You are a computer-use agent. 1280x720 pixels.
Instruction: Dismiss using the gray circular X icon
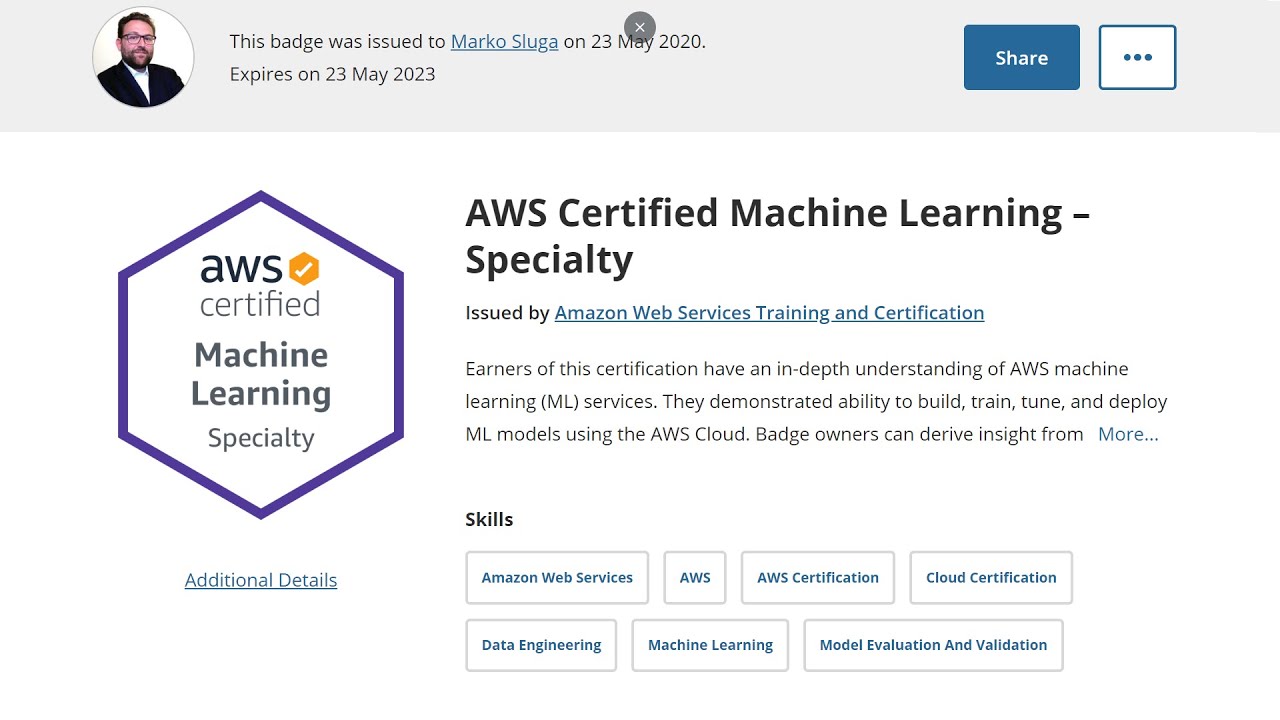point(640,27)
